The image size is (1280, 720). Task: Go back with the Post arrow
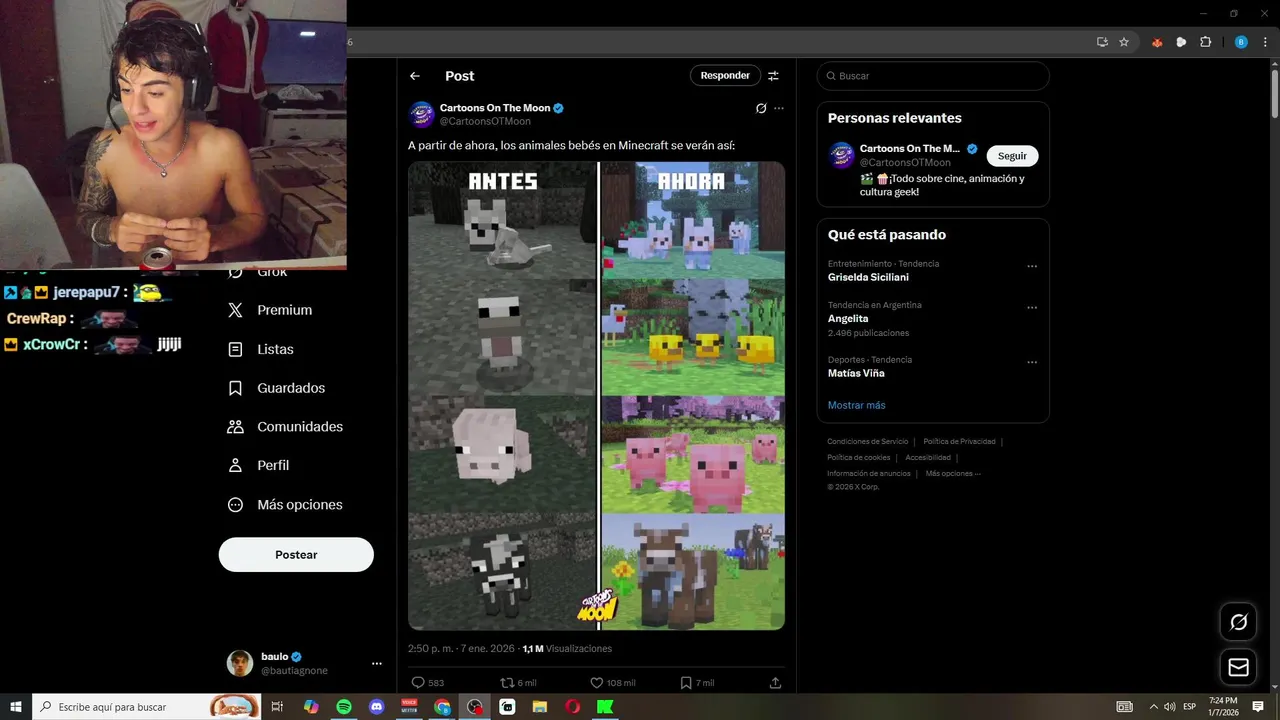point(415,76)
